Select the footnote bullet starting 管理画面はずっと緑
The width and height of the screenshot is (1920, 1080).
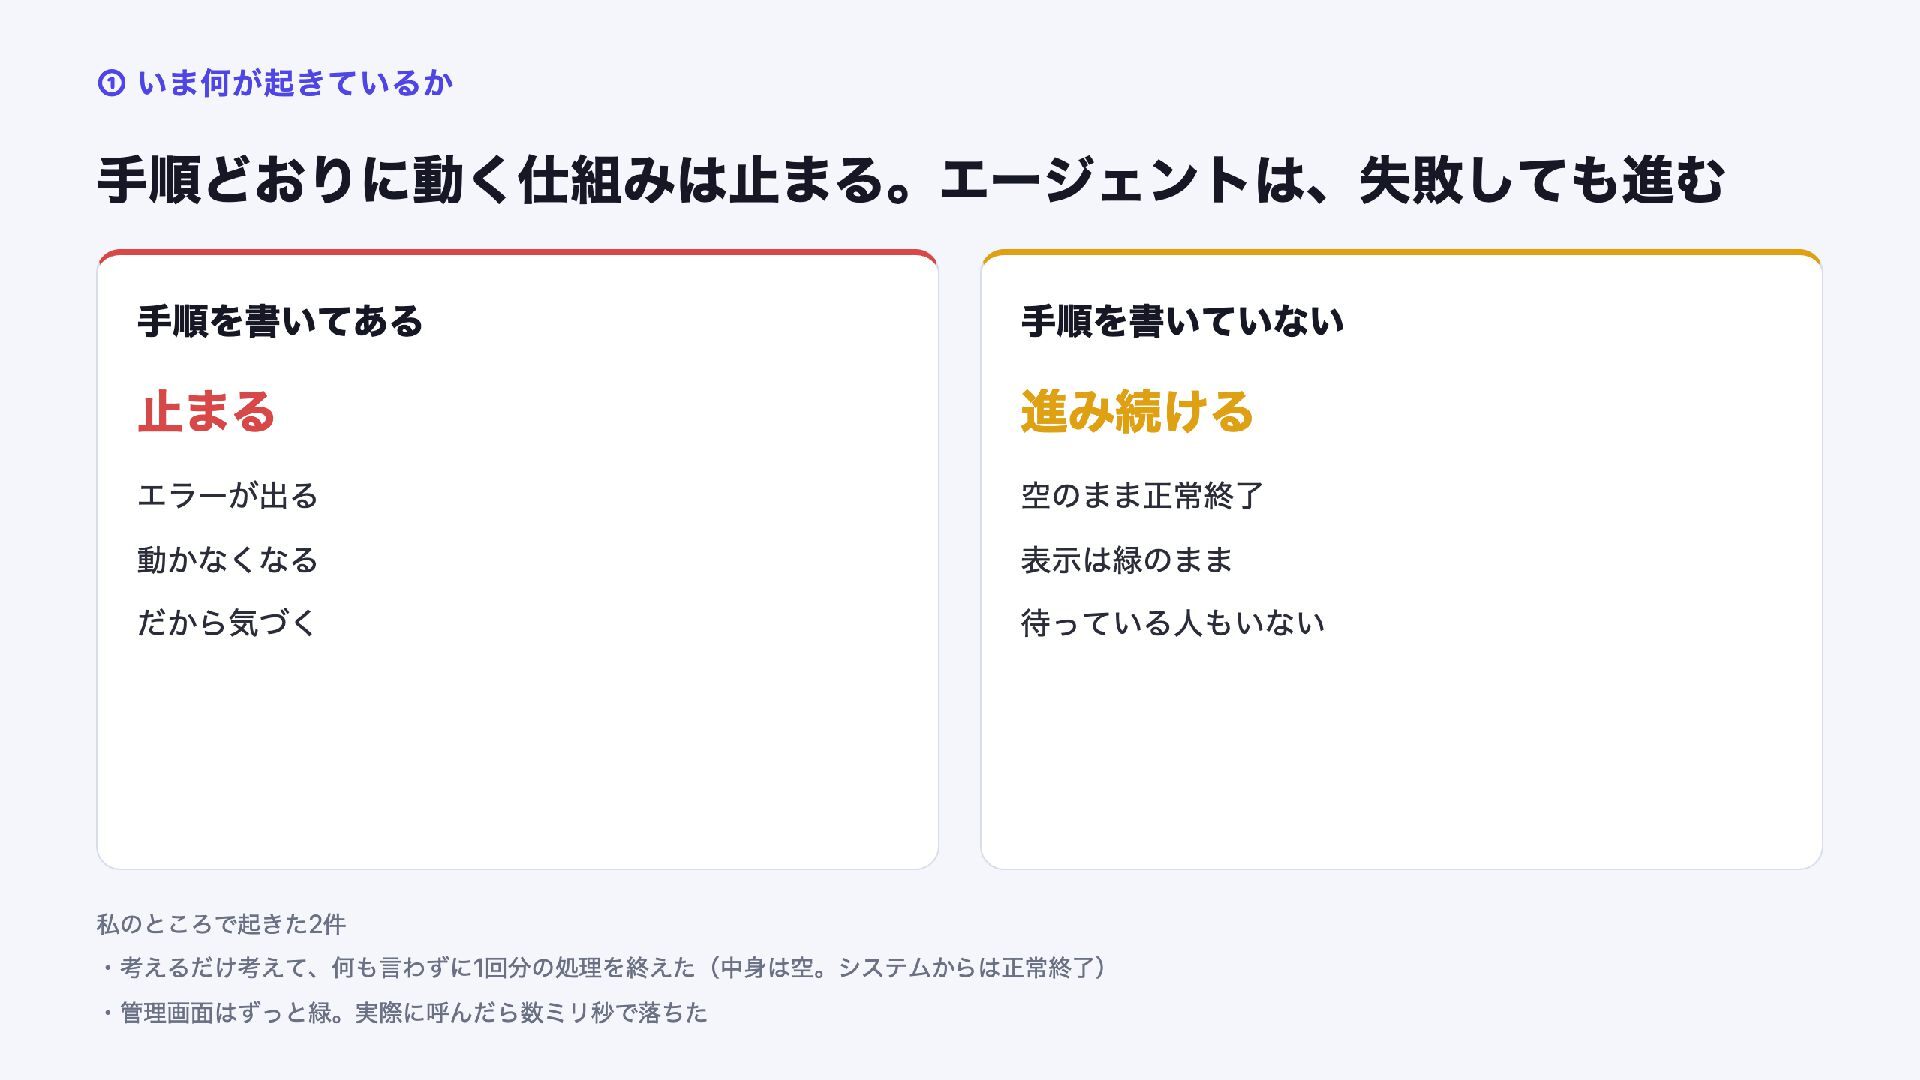click(402, 1013)
